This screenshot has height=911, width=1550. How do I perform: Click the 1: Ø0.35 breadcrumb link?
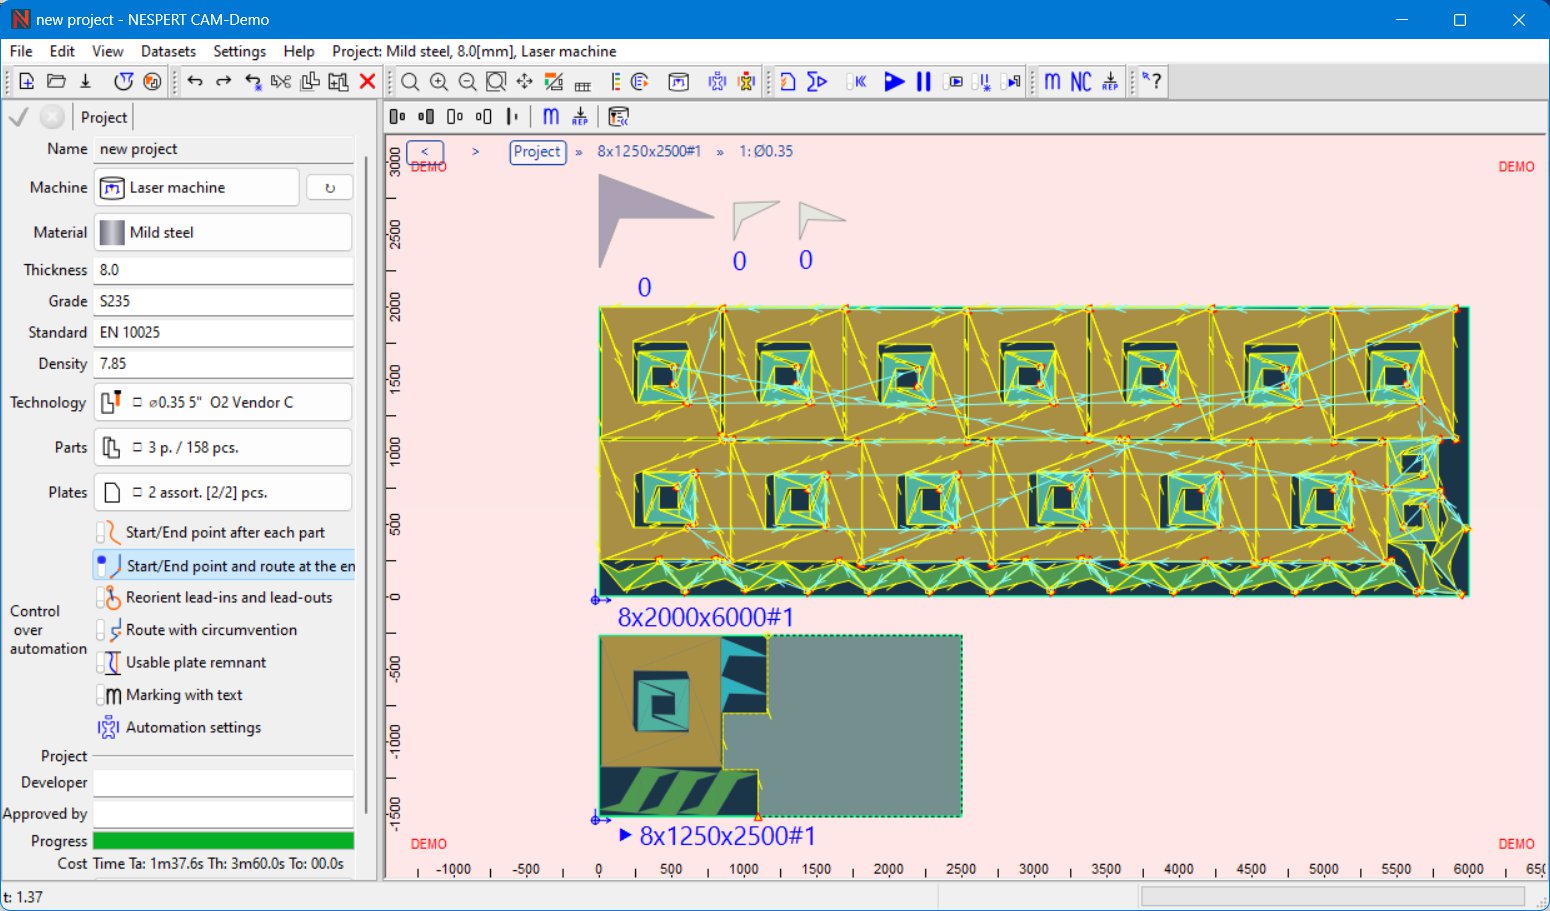click(766, 151)
